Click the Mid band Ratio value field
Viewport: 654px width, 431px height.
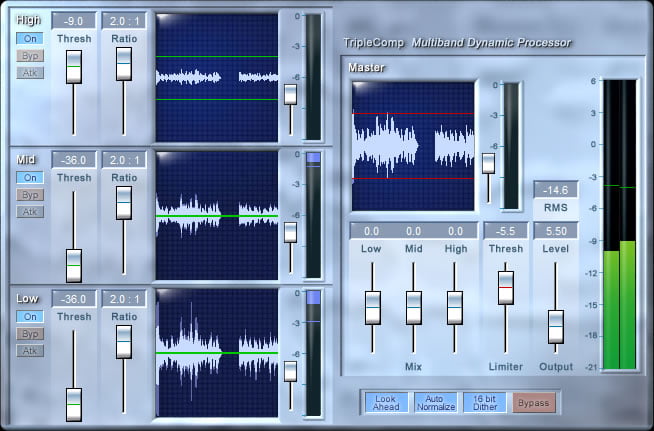[x=124, y=160]
